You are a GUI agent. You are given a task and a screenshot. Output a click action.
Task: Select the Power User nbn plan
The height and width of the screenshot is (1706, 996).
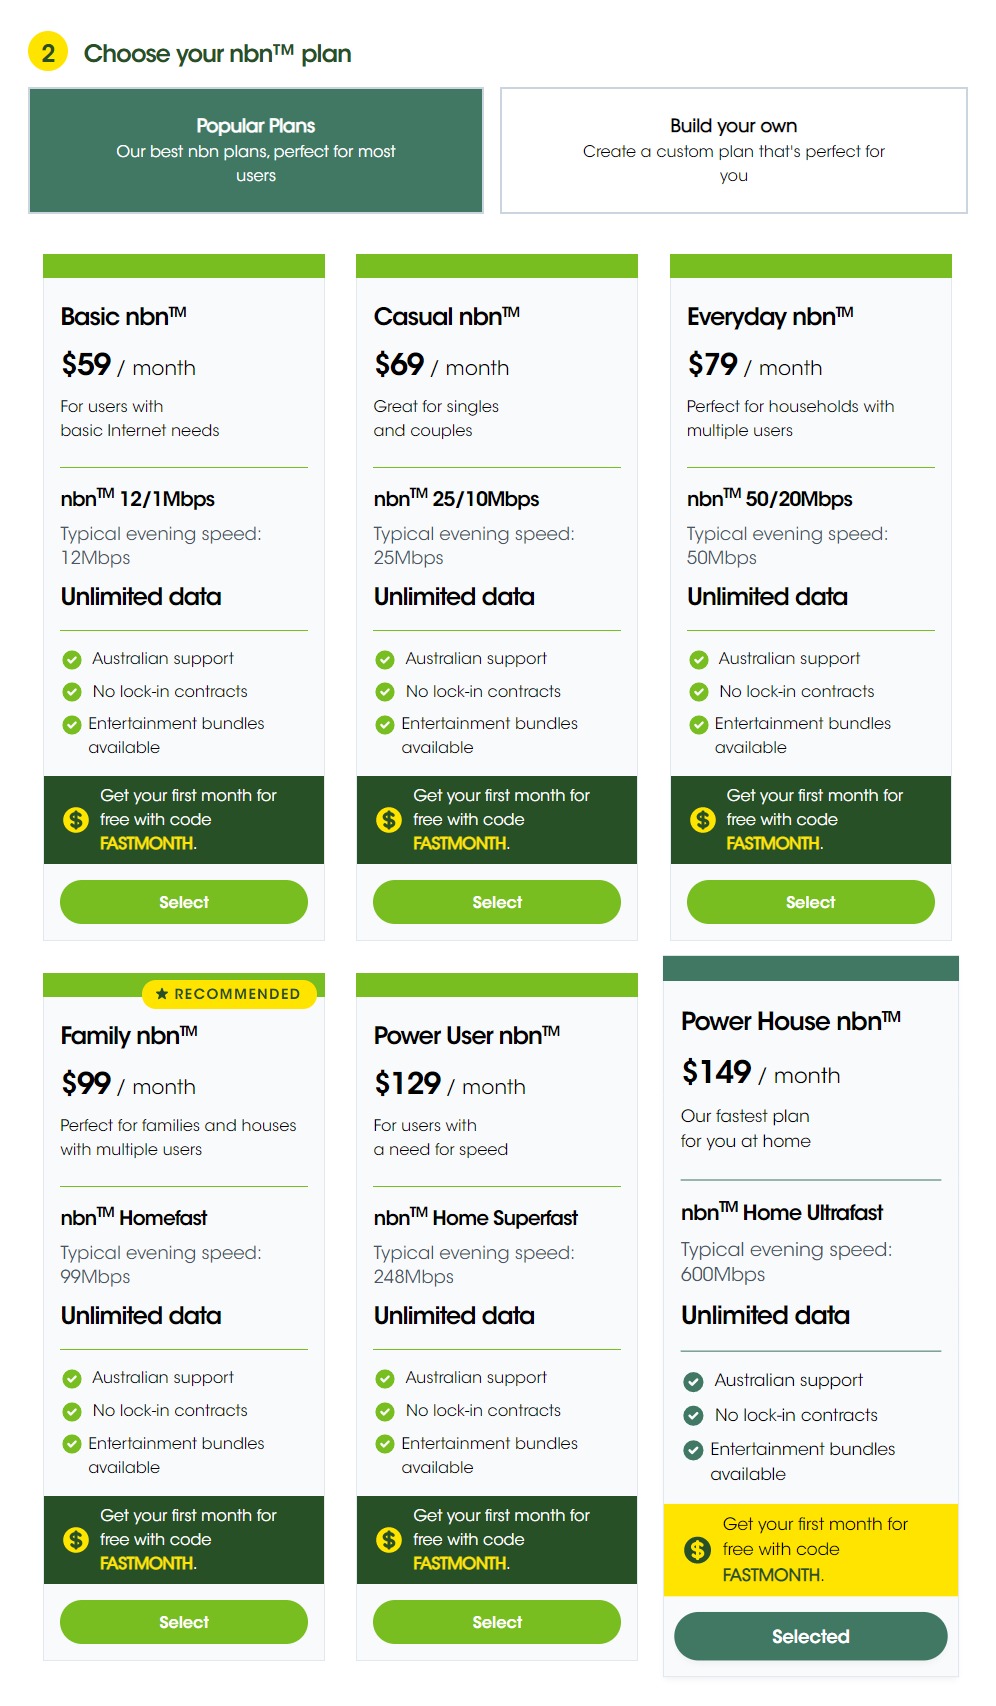pyautogui.click(x=496, y=1622)
